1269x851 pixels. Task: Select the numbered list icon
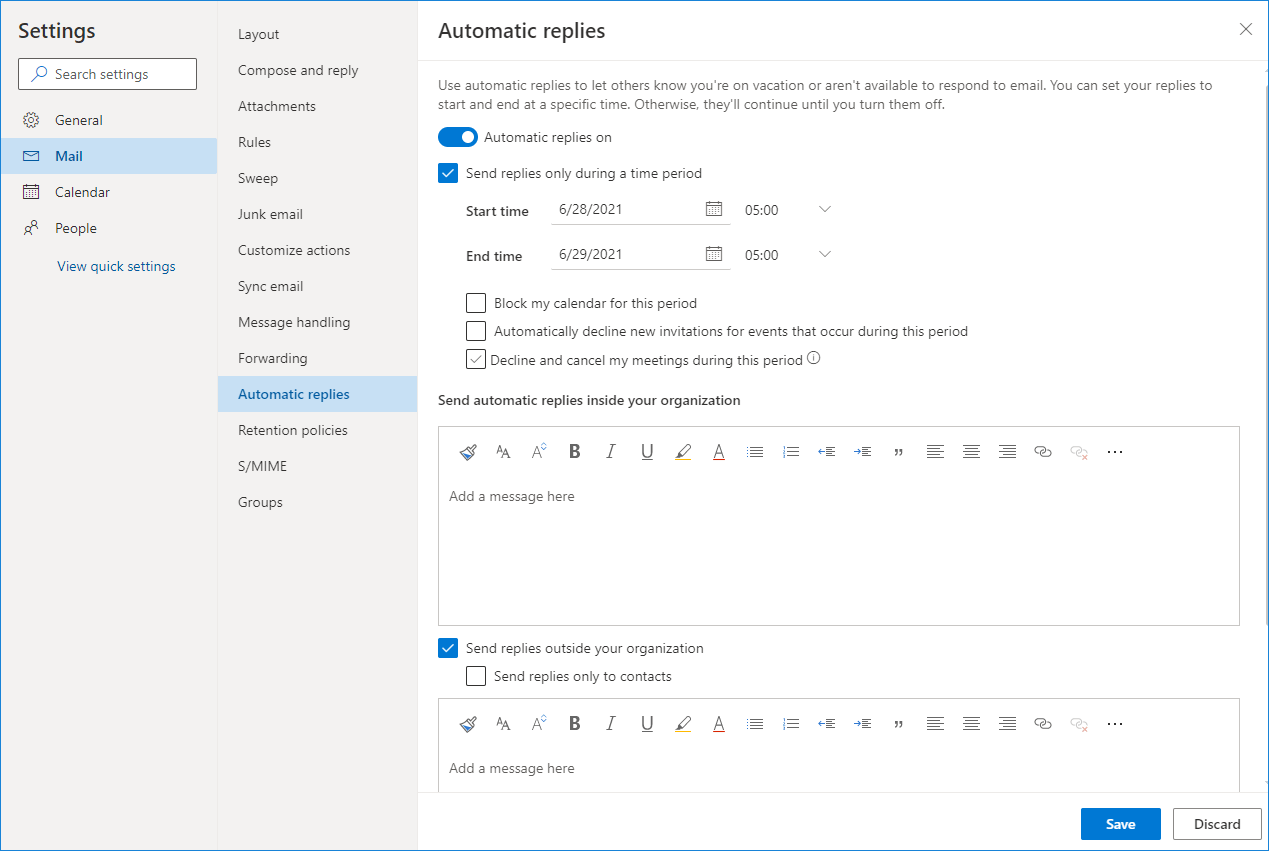click(x=791, y=451)
